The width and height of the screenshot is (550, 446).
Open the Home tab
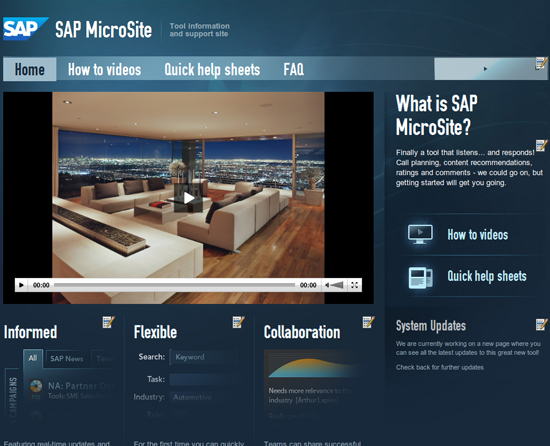(30, 69)
